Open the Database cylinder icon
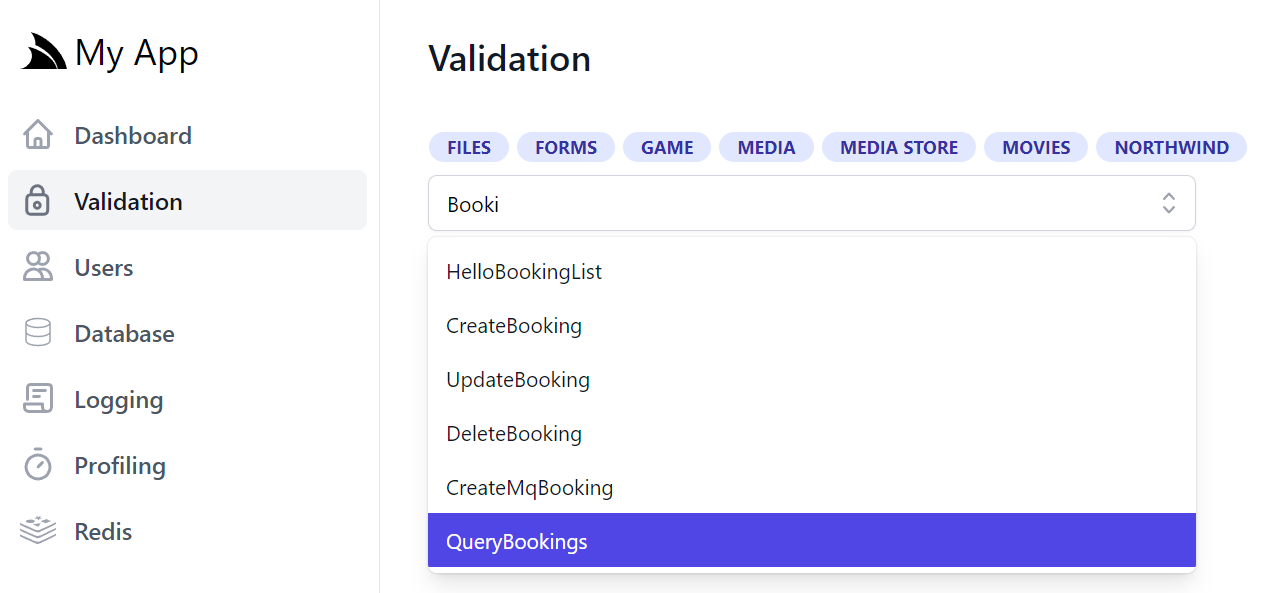Image resolution: width=1266 pixels, height=593 pixels. pos(38,333)
